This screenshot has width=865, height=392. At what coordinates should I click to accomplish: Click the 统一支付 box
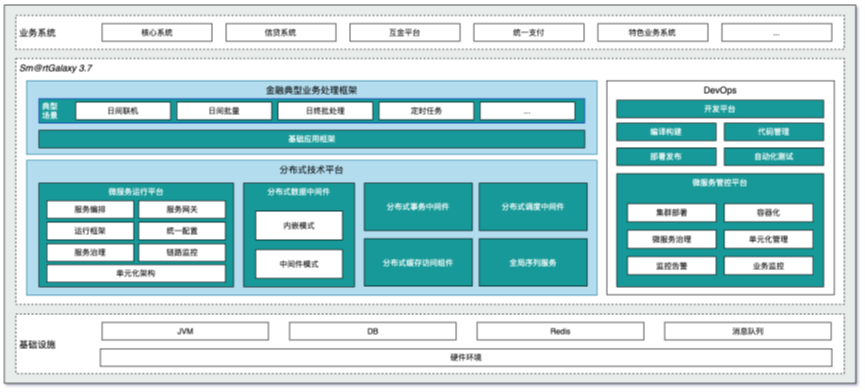528,33
